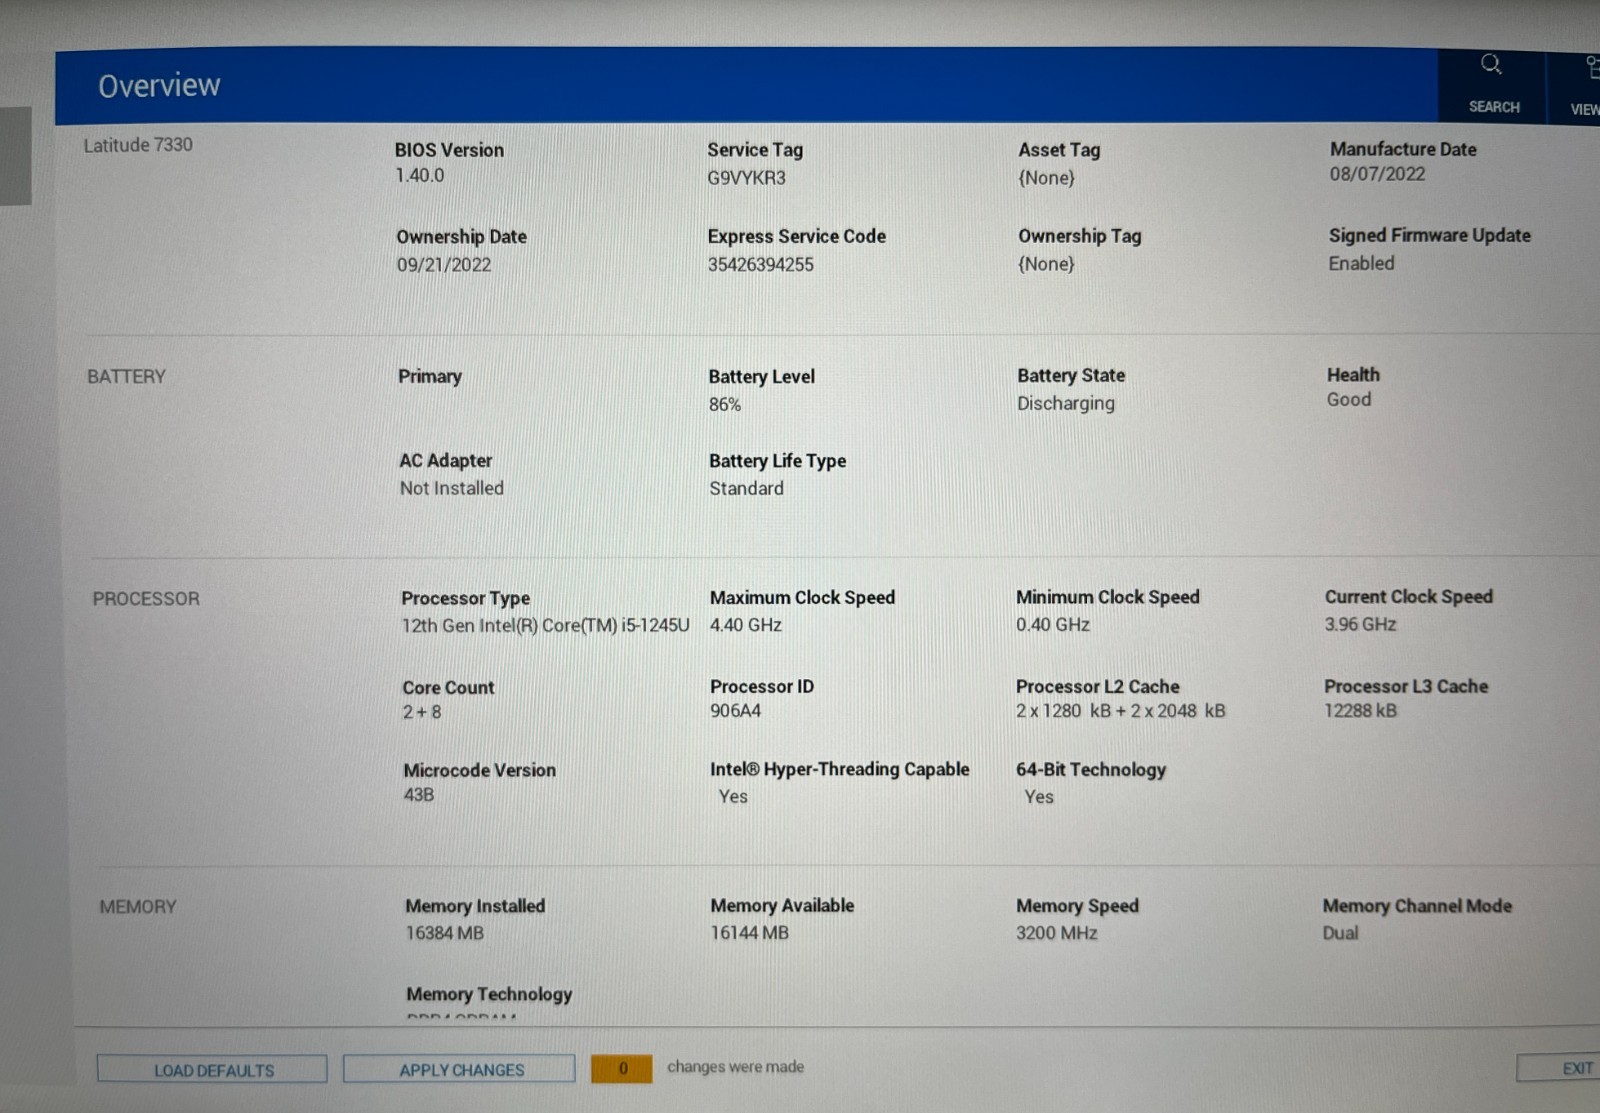Click Battery Life Type Standard value
The image size is (1600, 1113).
coord(746,488)
